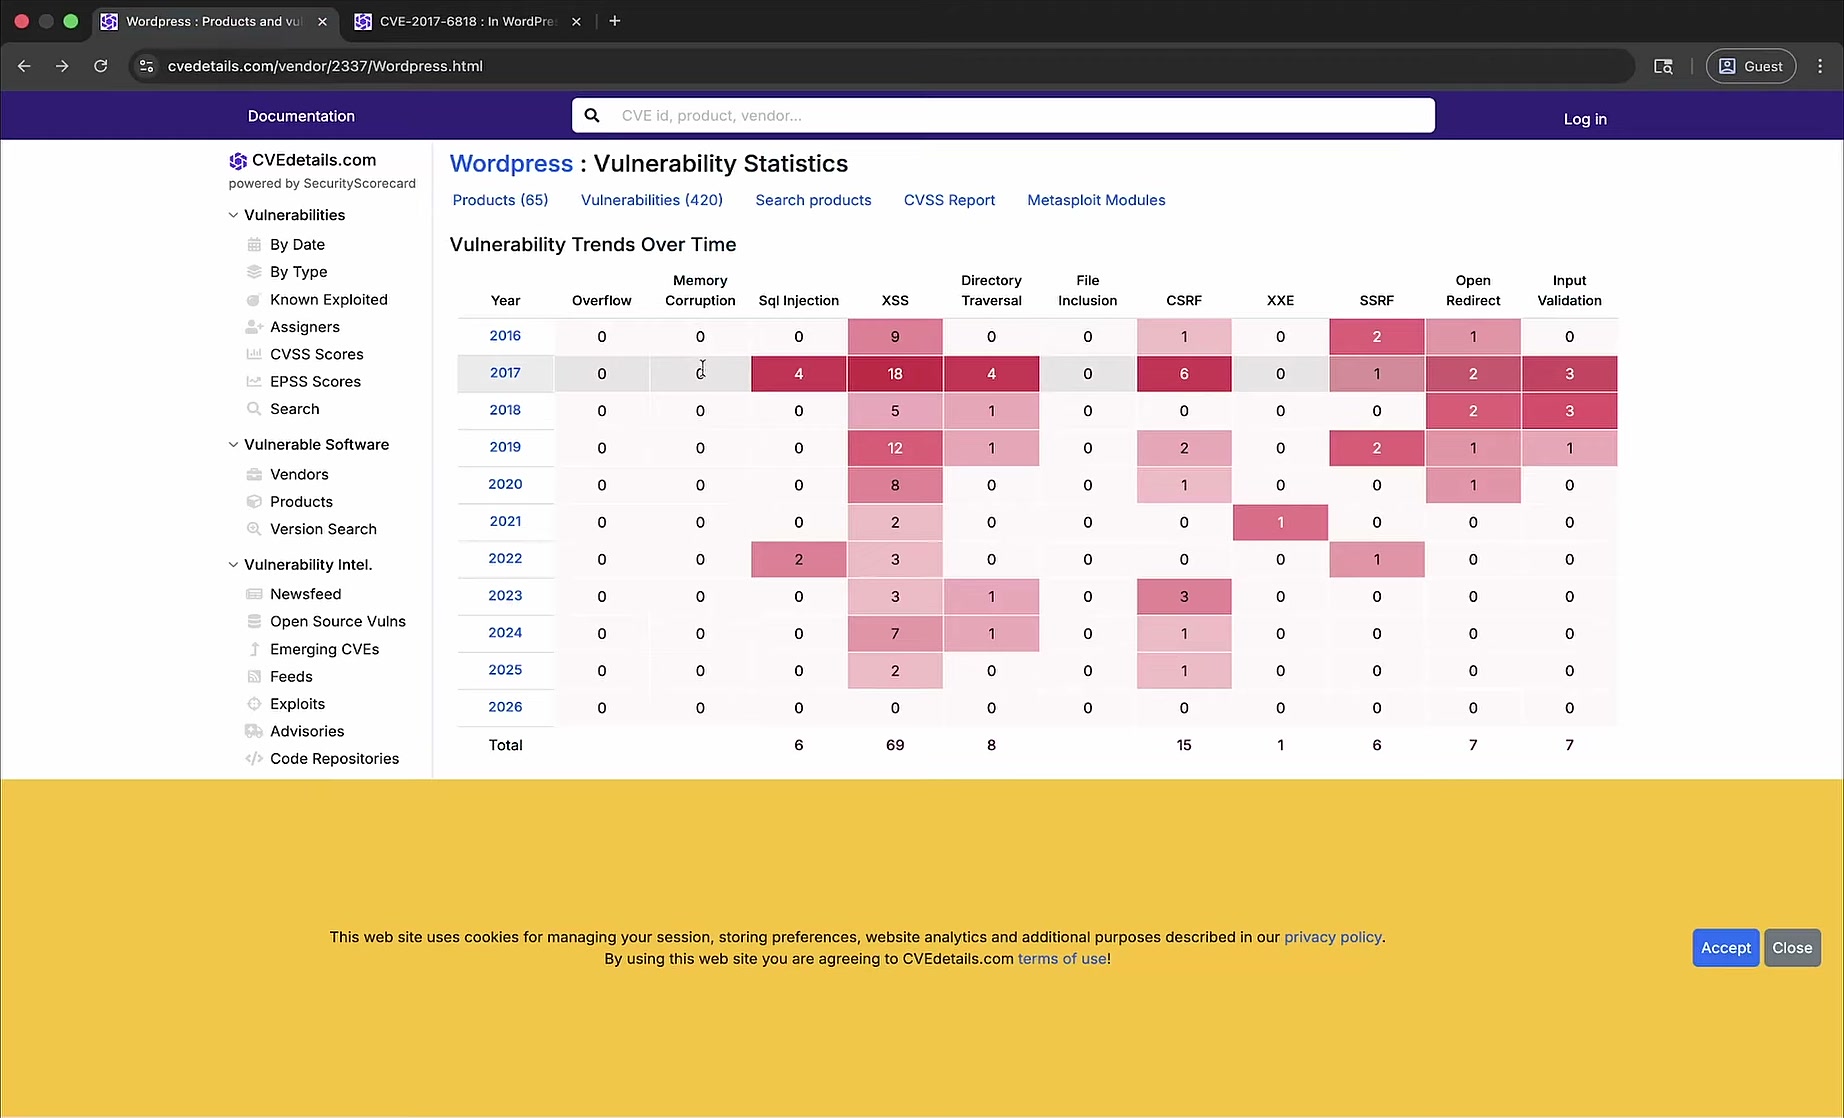Click the 2017 XSS cell showing 18

pos(895,374)
